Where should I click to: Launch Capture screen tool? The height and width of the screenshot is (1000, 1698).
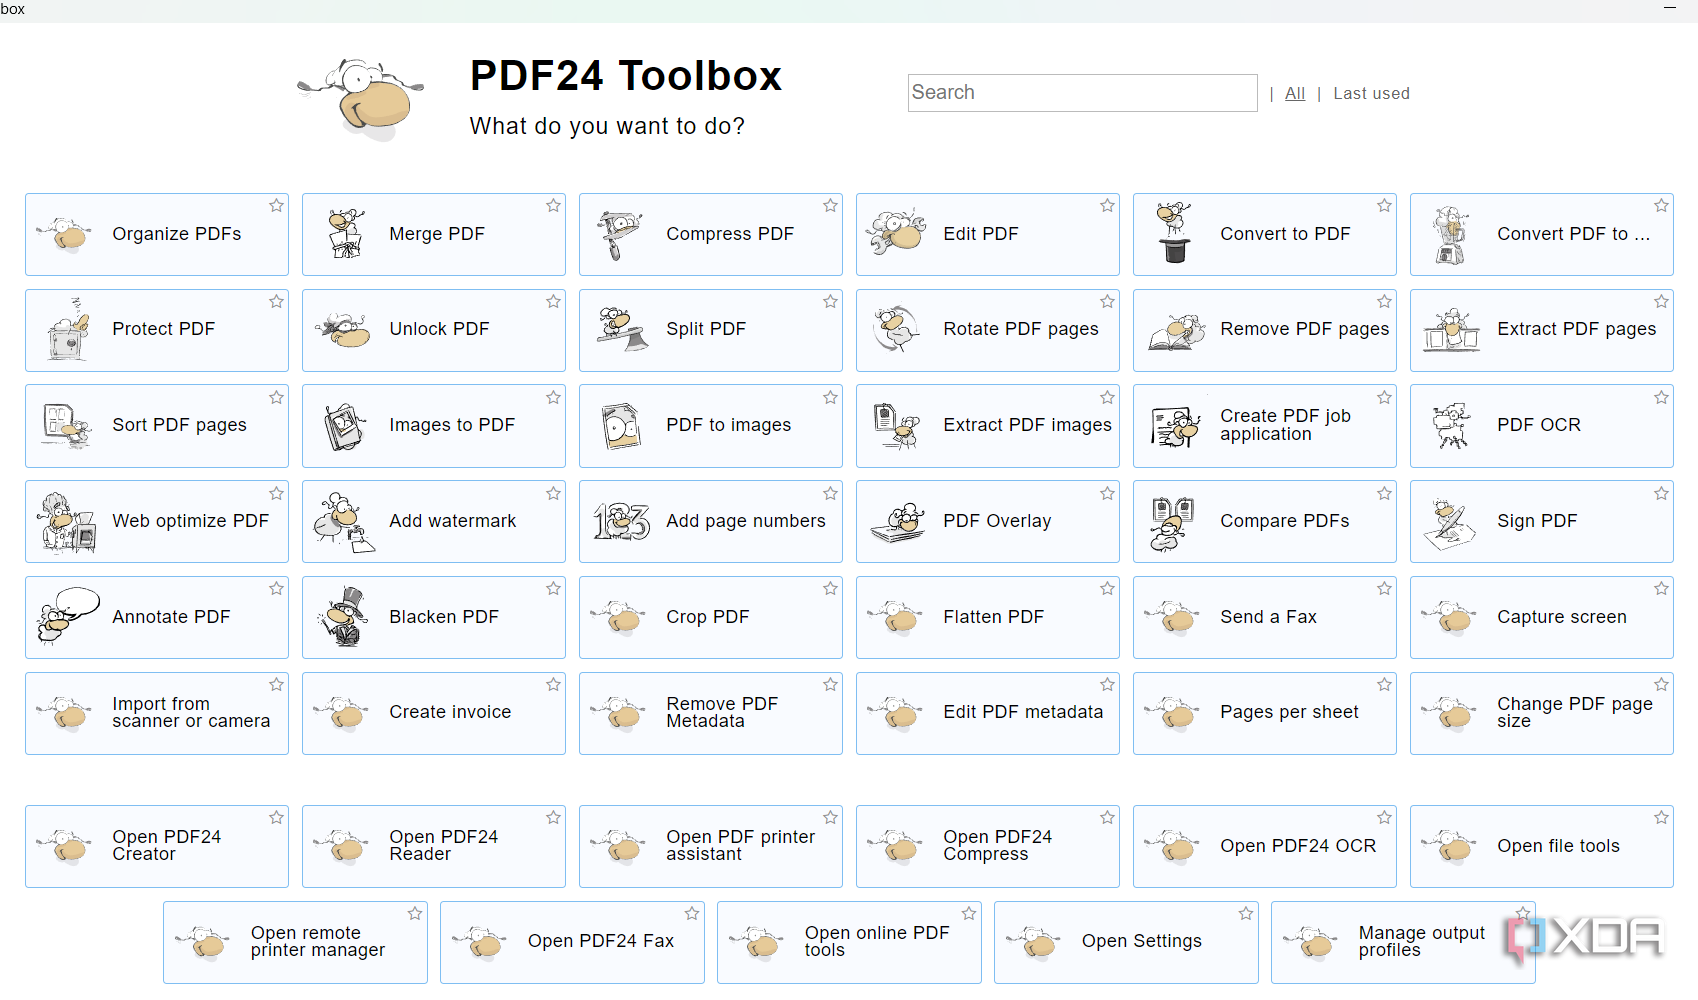click(1541, 617)
